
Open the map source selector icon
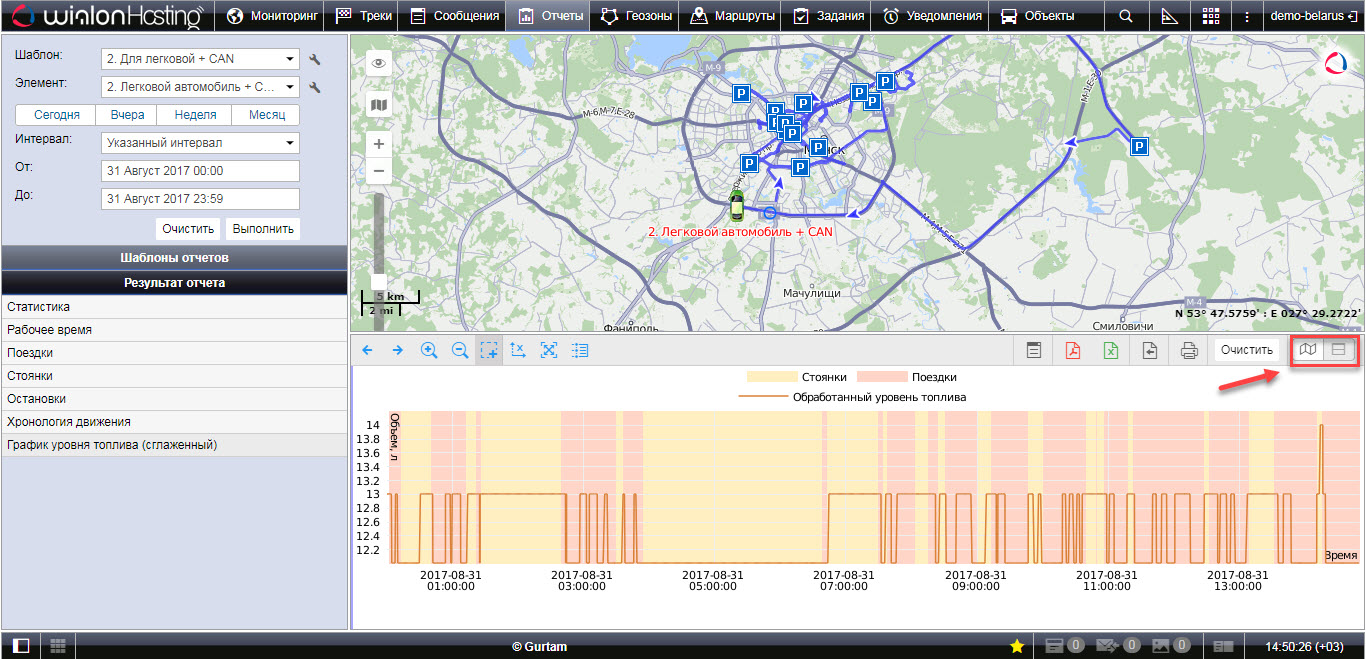pos(379,104)
